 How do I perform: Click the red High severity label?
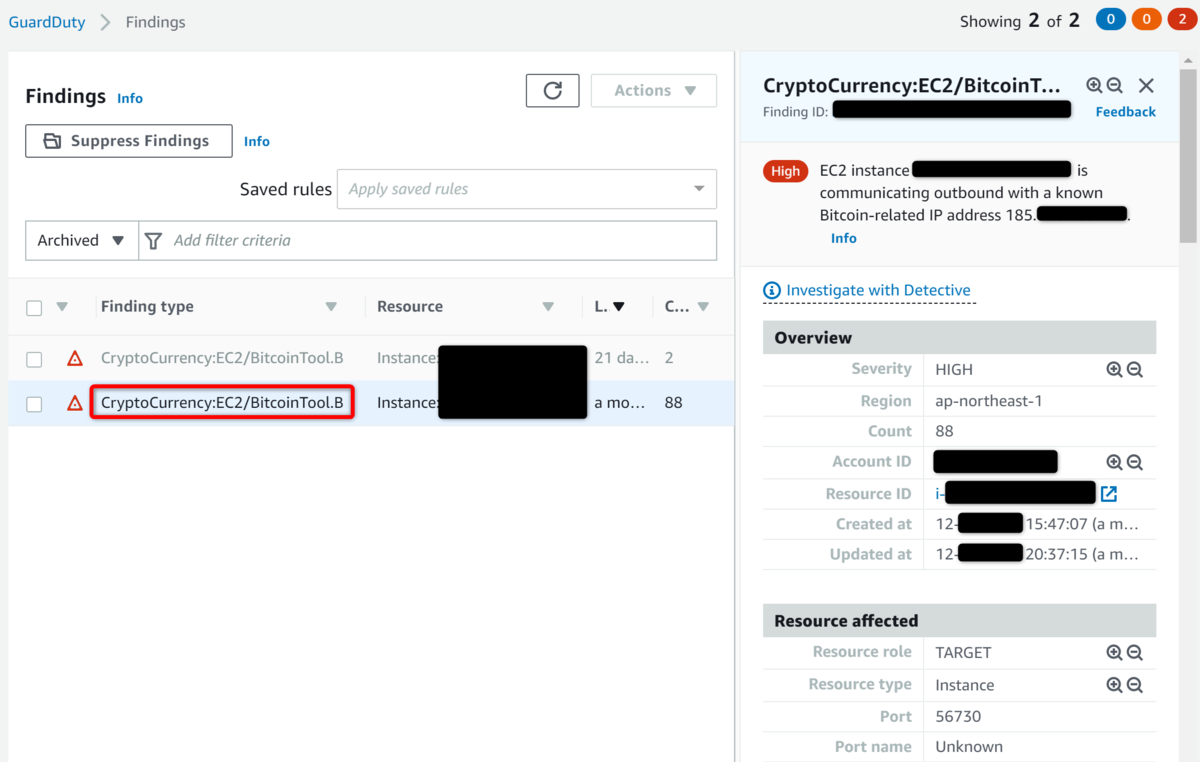pyautogui.click(x=786, y=171)
